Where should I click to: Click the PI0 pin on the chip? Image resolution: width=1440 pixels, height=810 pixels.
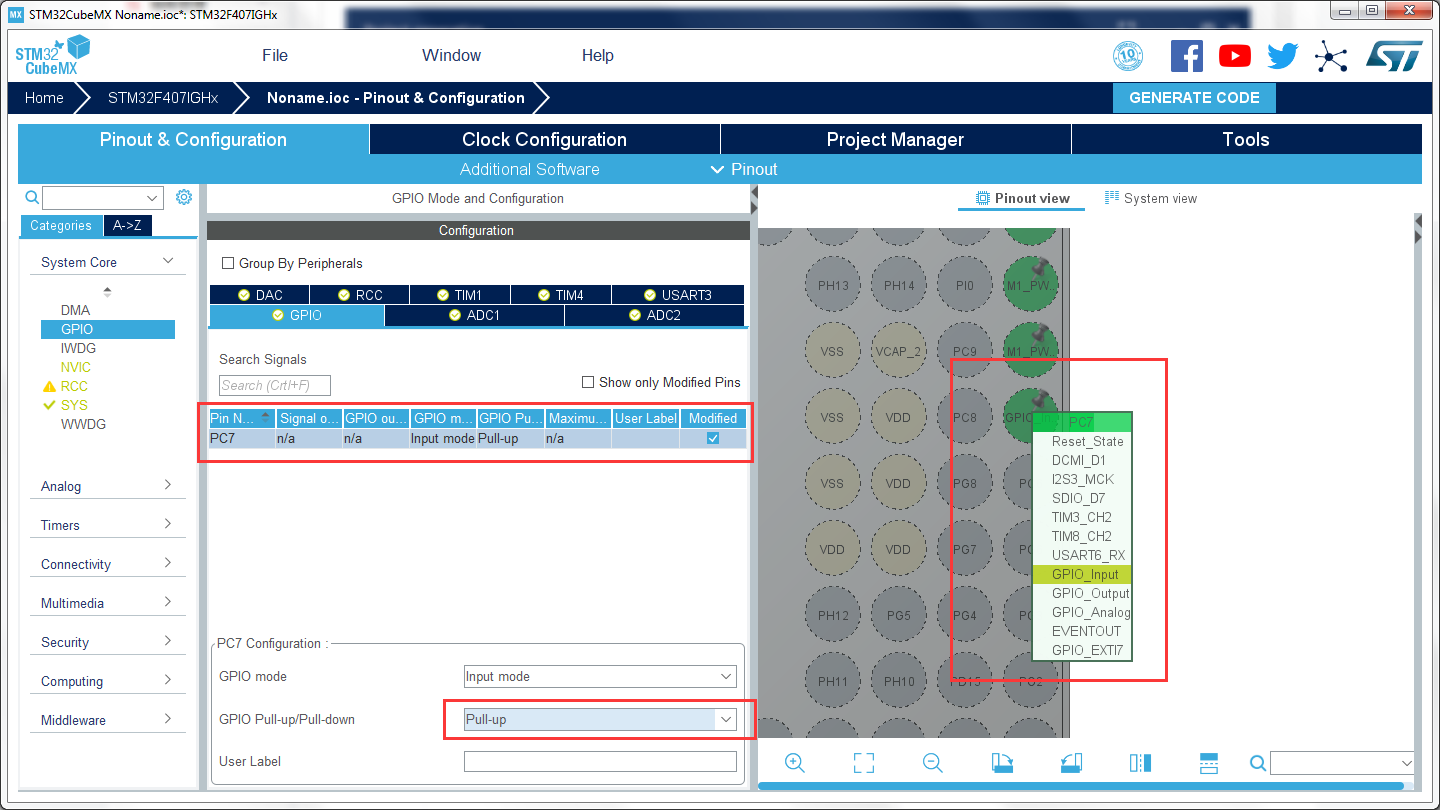(964, 285)
